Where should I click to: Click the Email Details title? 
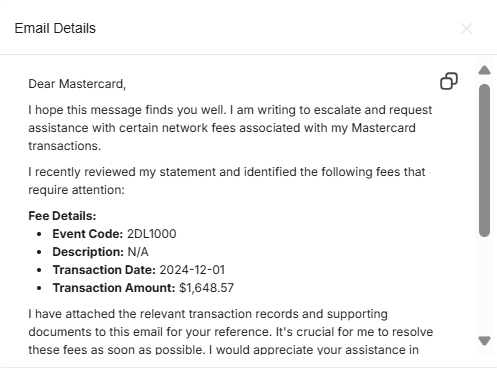point(55,28)
